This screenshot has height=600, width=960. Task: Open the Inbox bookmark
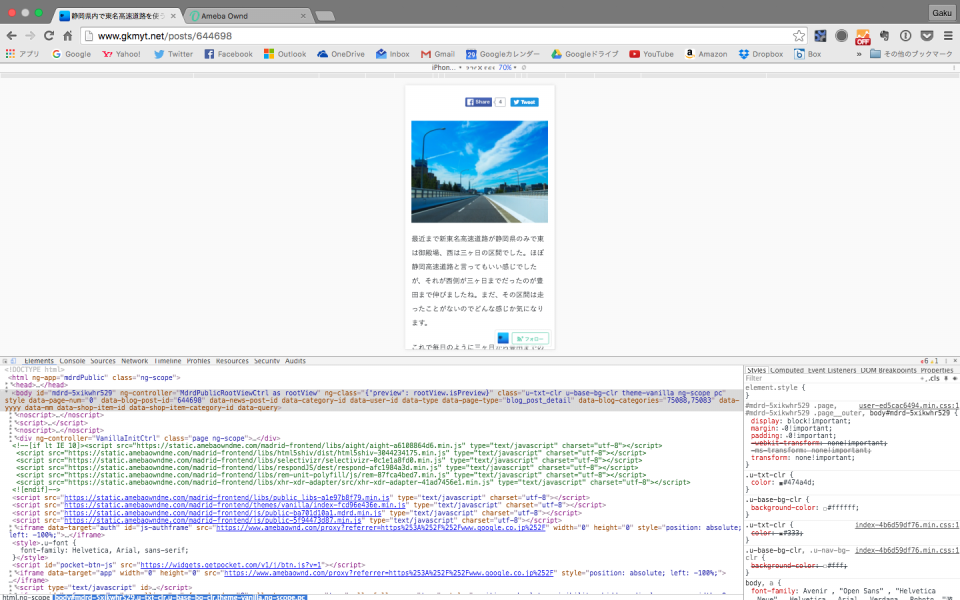392,54
